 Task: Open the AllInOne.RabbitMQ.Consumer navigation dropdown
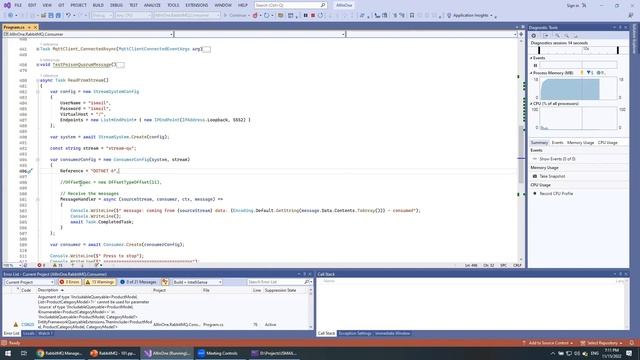(88, 34)
